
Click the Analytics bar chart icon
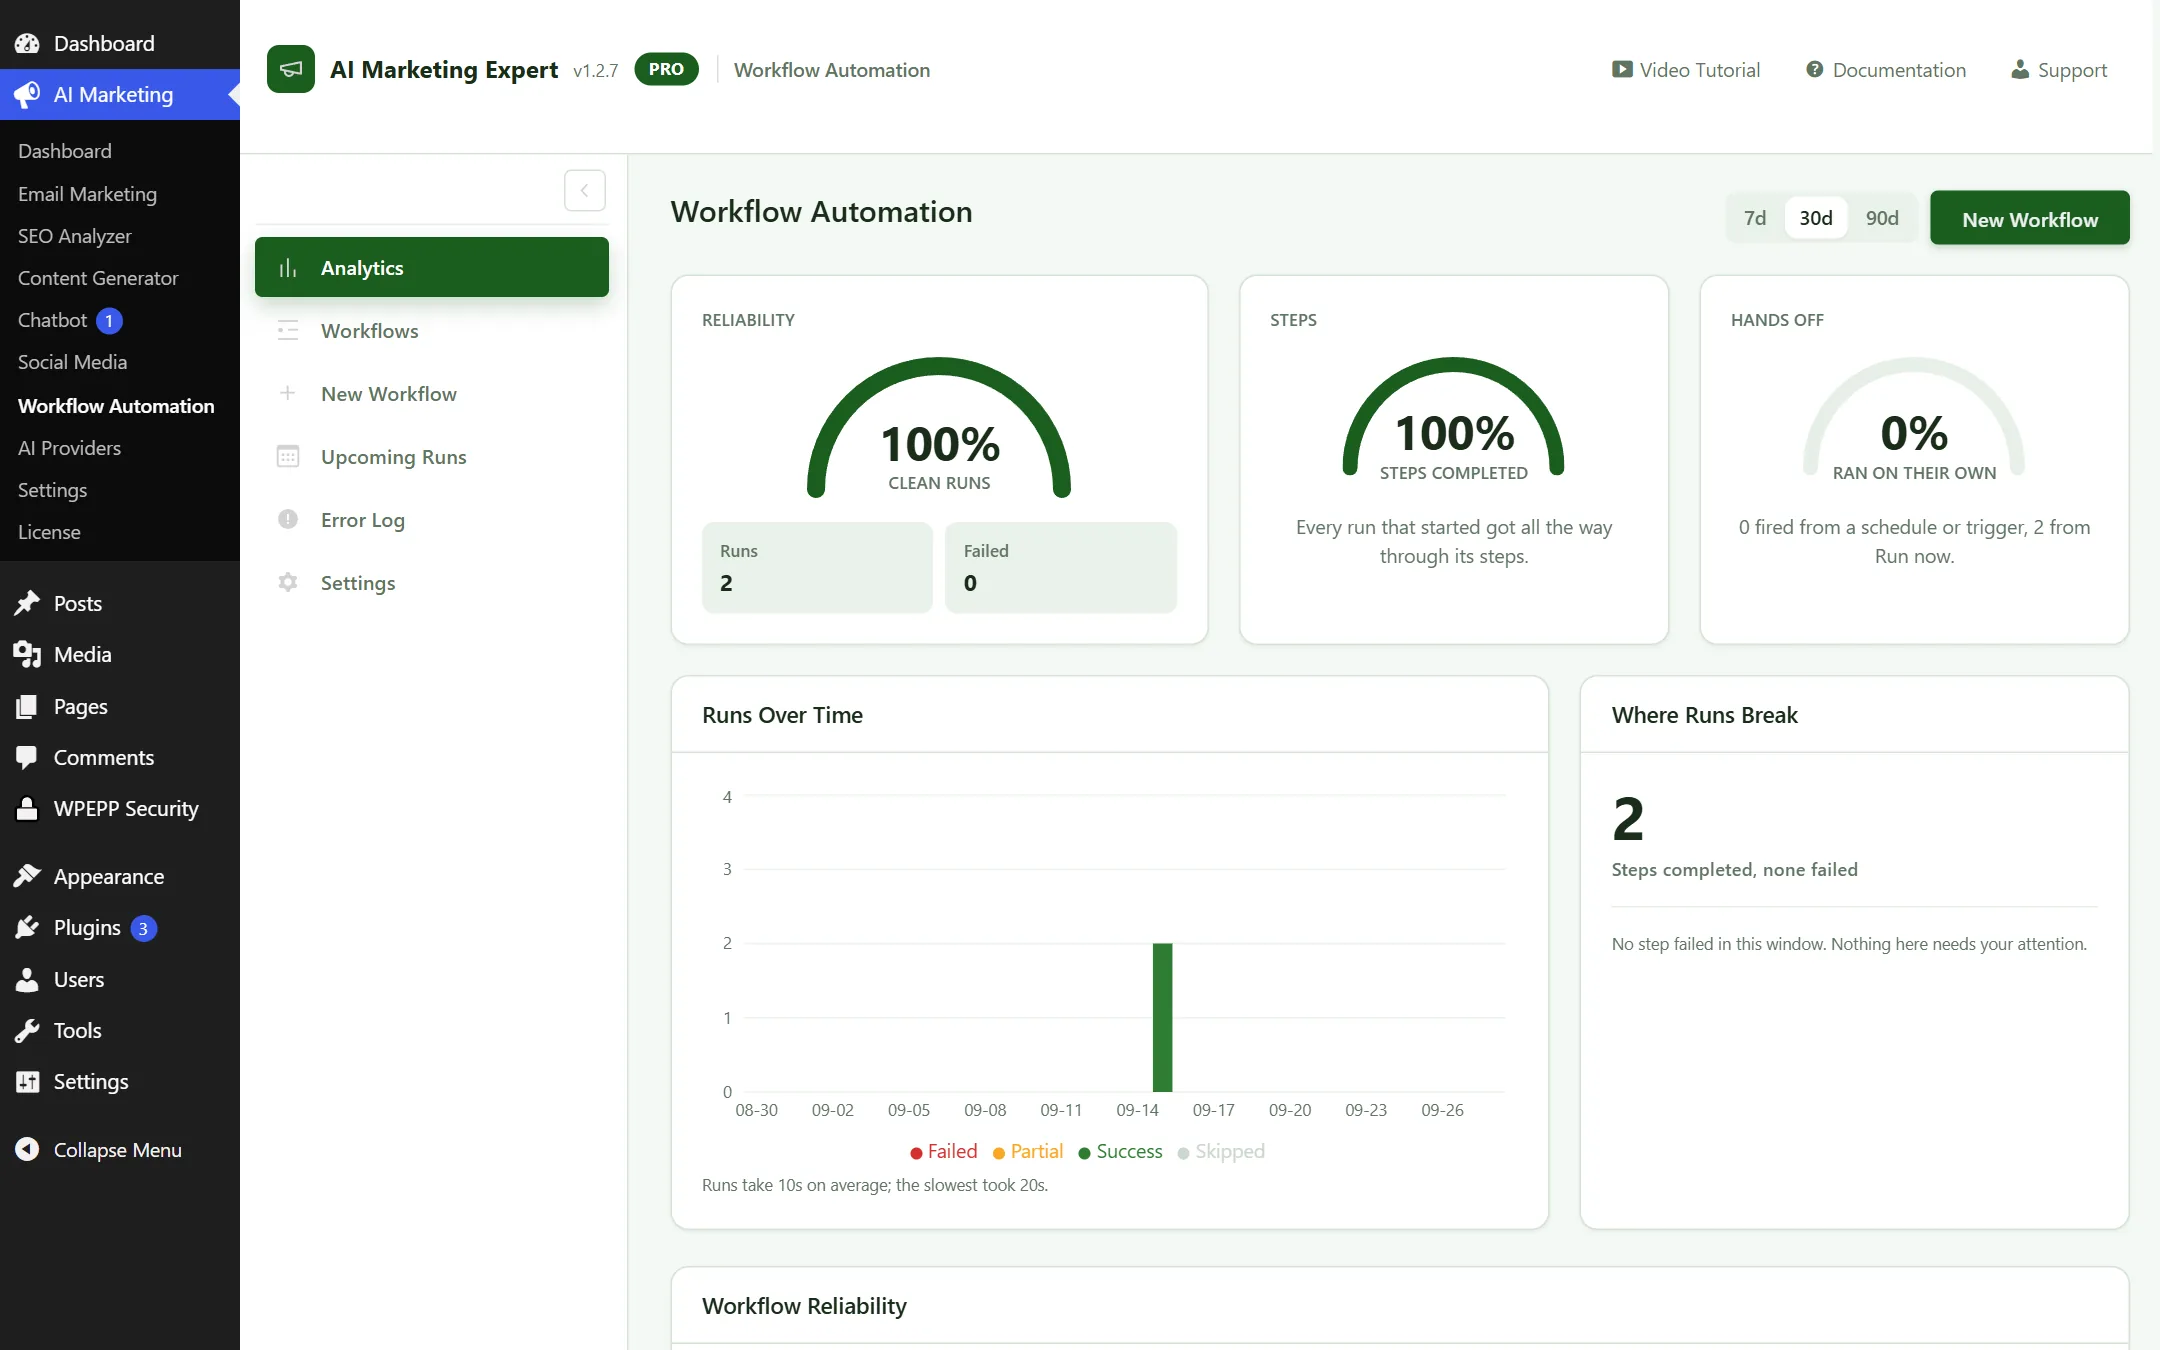tap(288, 268)
